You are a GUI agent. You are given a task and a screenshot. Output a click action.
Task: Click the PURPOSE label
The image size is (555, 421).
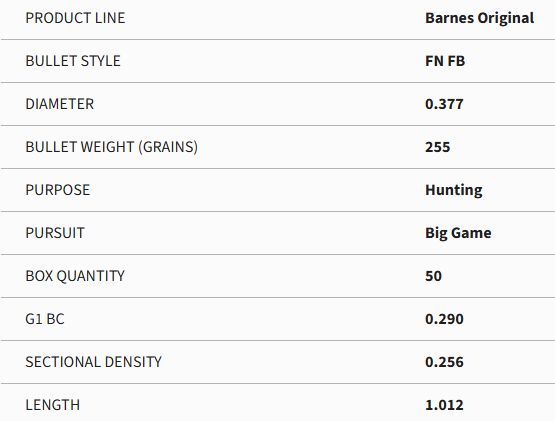(58, 190)
